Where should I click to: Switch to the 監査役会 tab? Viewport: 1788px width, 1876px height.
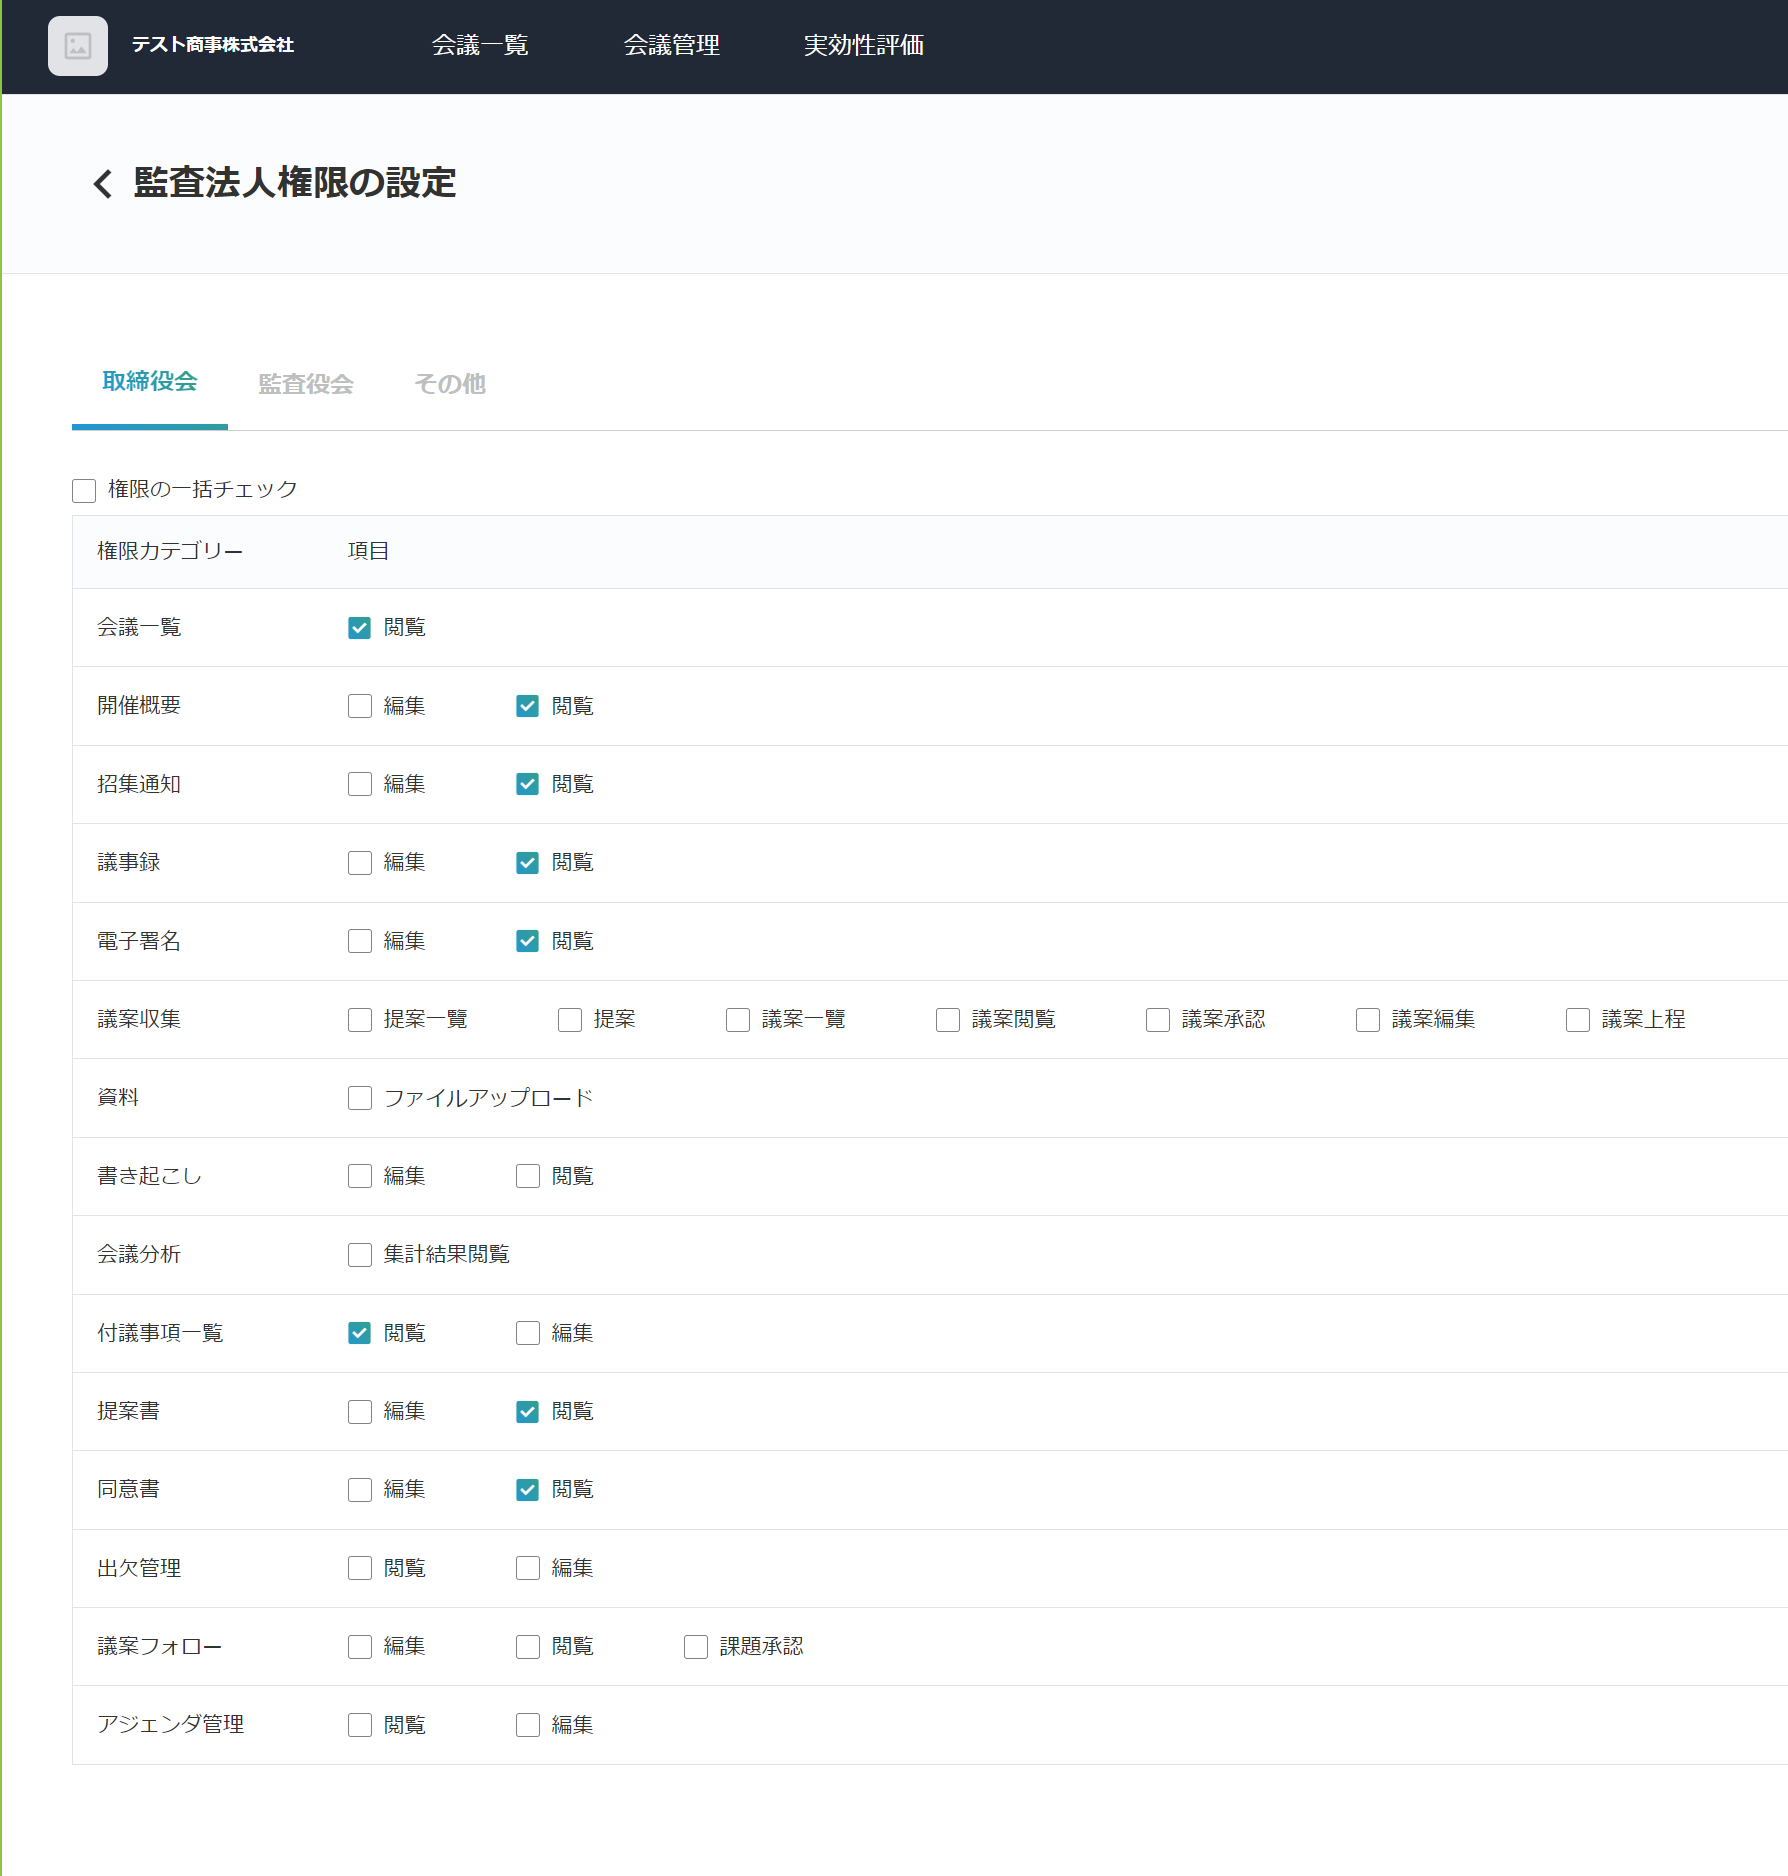tap(306, 384)
